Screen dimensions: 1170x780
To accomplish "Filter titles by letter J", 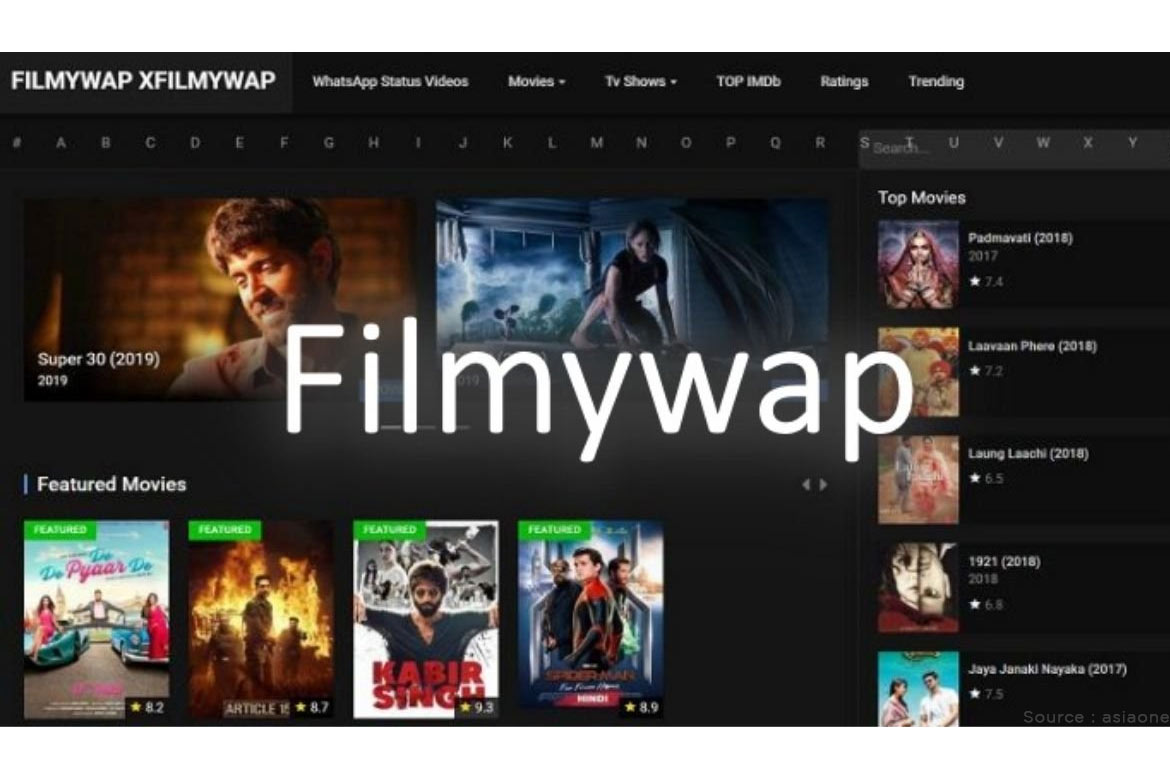I will click(463, 143).
